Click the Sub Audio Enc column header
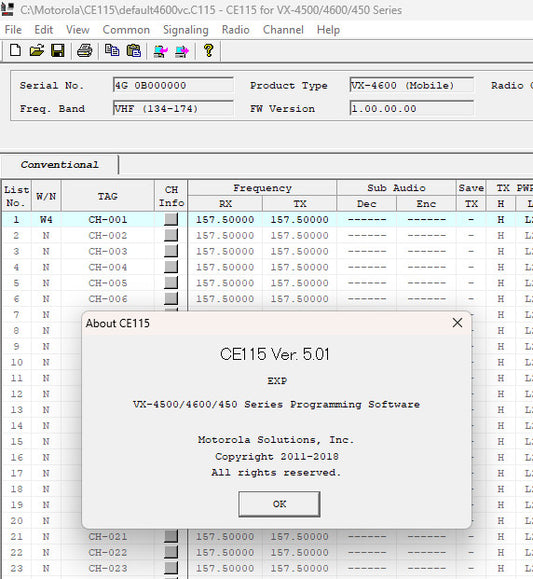 [426, 204]
